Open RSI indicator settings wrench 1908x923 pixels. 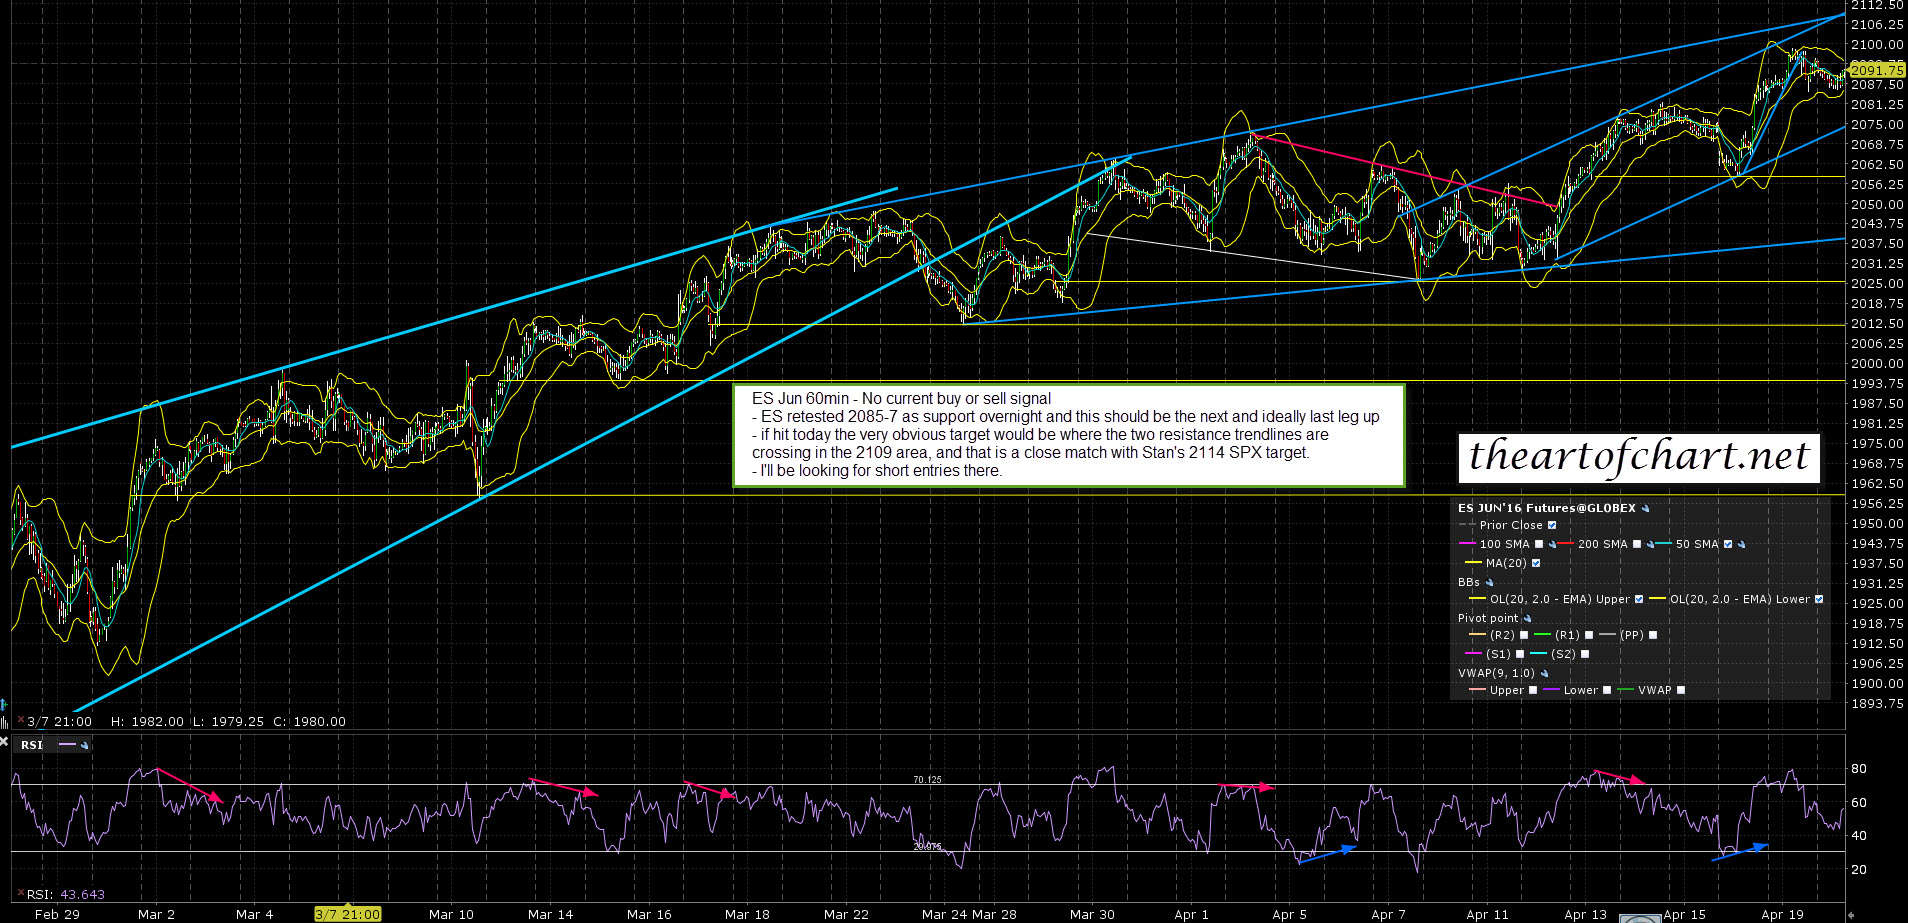pos(84,745)
